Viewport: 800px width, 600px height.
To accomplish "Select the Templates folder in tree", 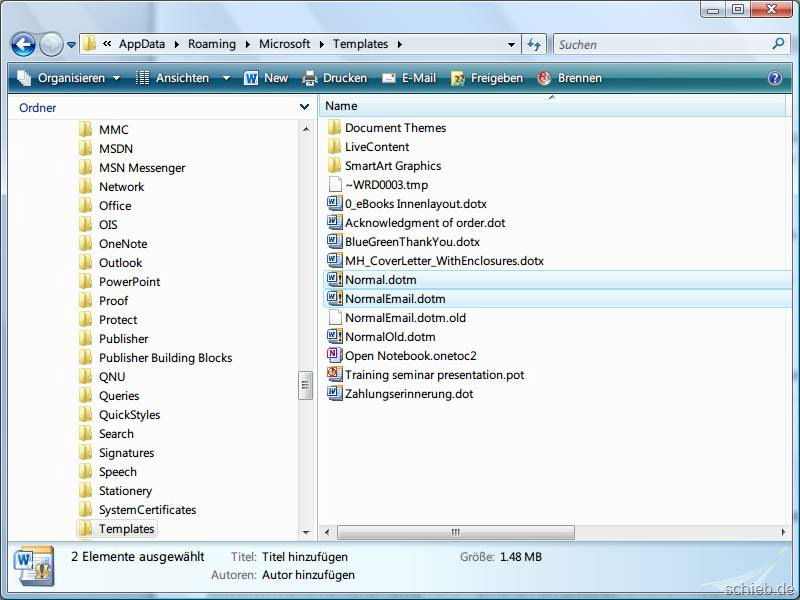I will pyautogui.click(x=117, y=529).
